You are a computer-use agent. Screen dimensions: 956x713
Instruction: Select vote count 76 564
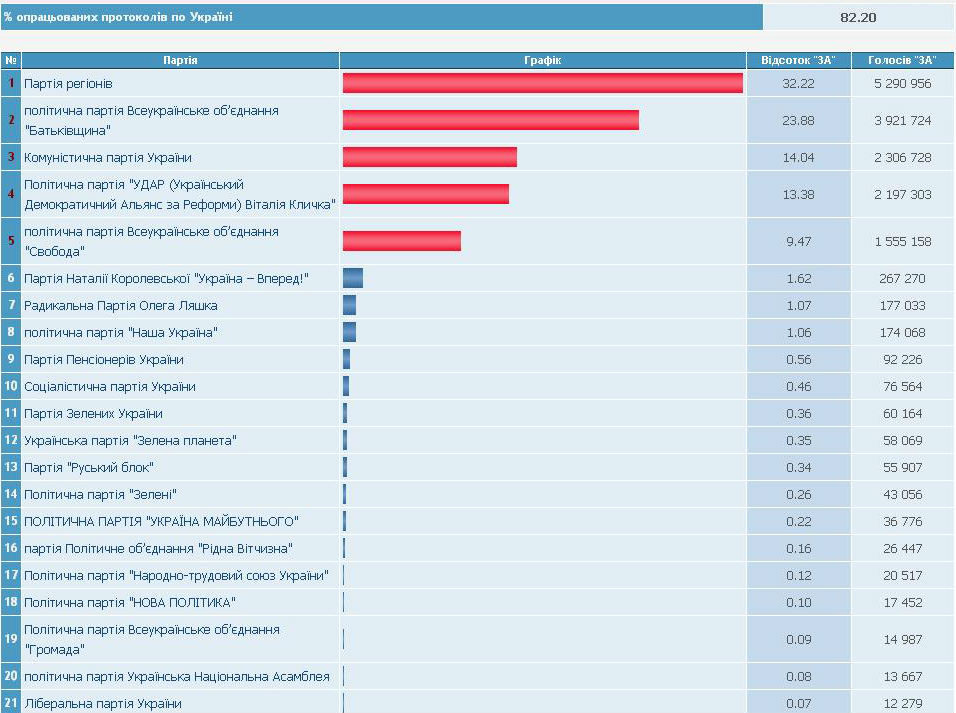coord(902,387)
